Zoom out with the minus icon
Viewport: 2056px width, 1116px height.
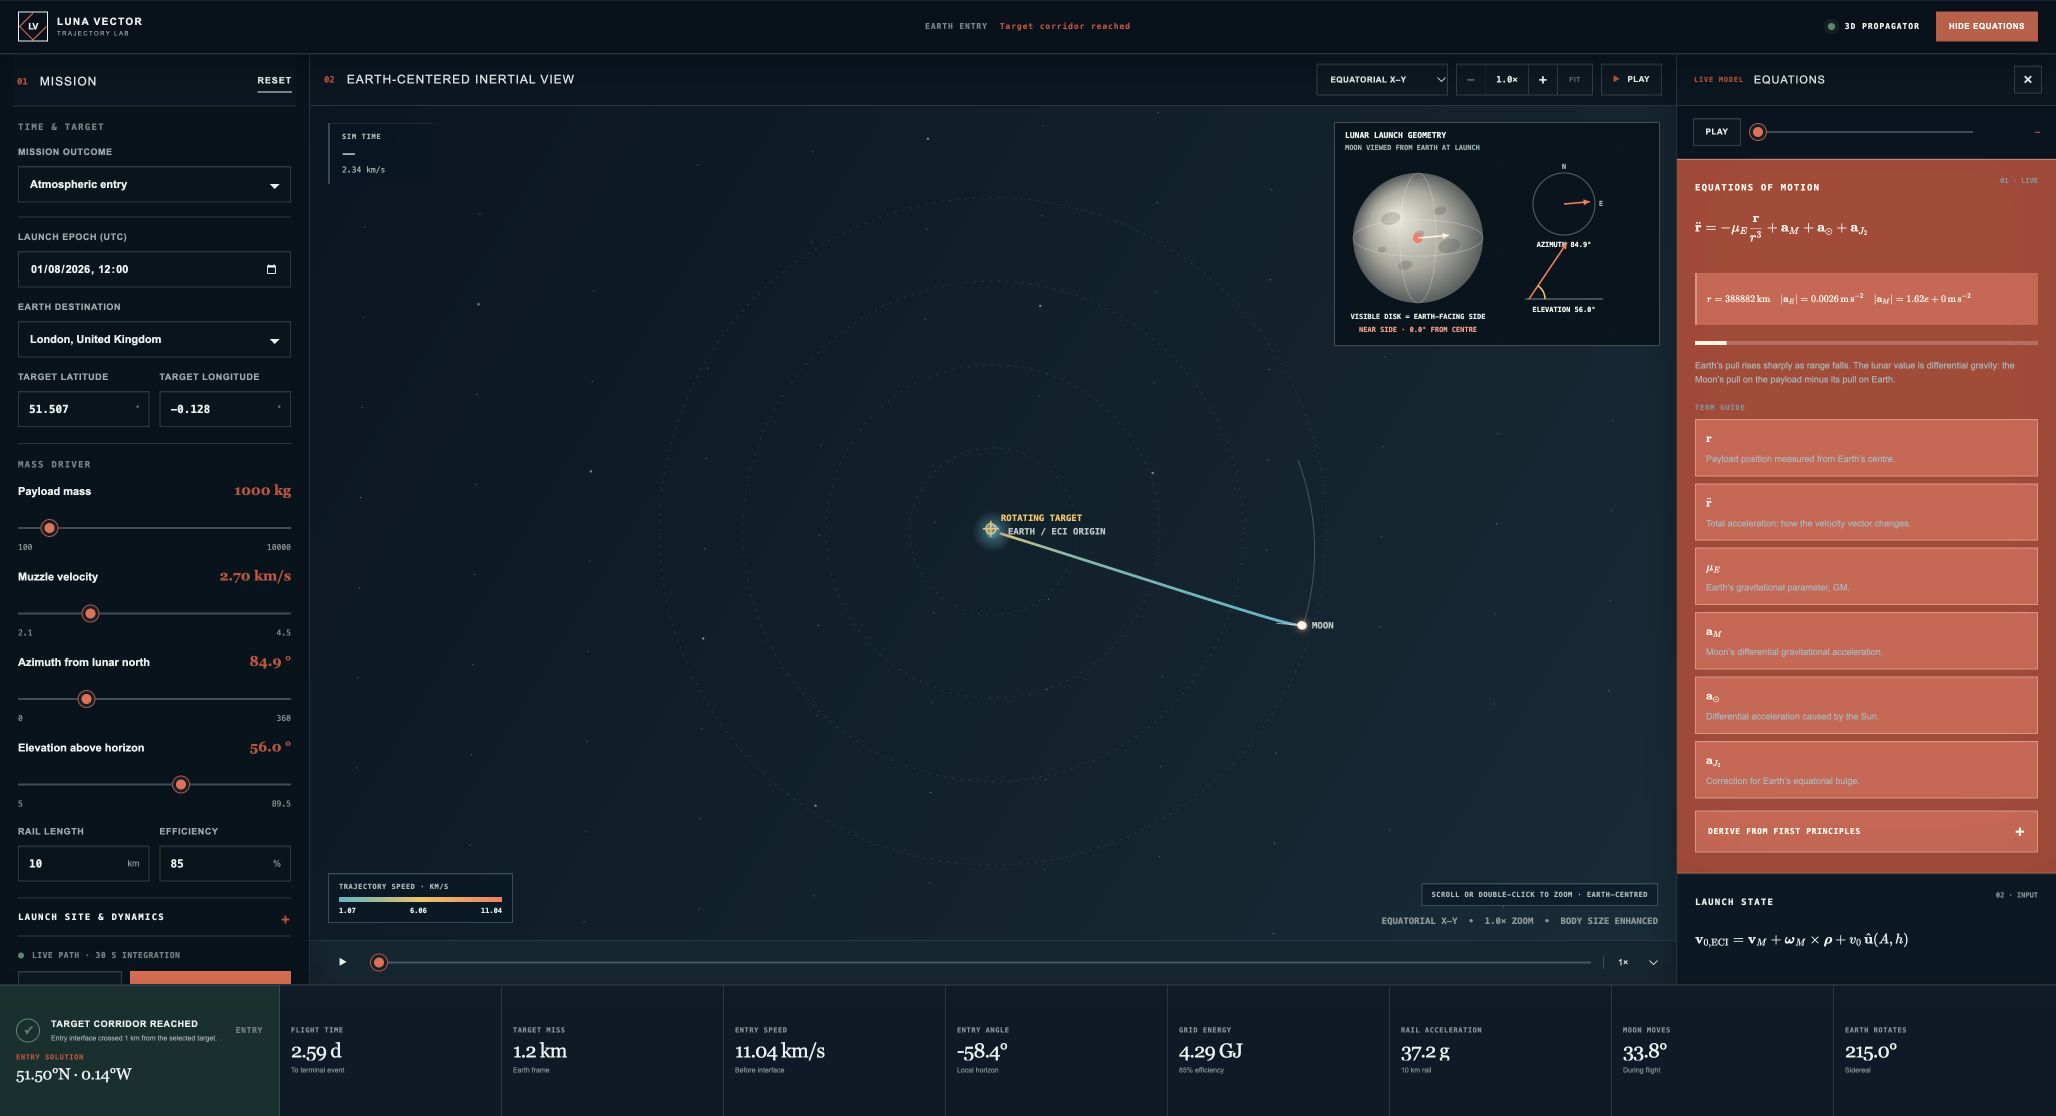[x=1470, y=80]
